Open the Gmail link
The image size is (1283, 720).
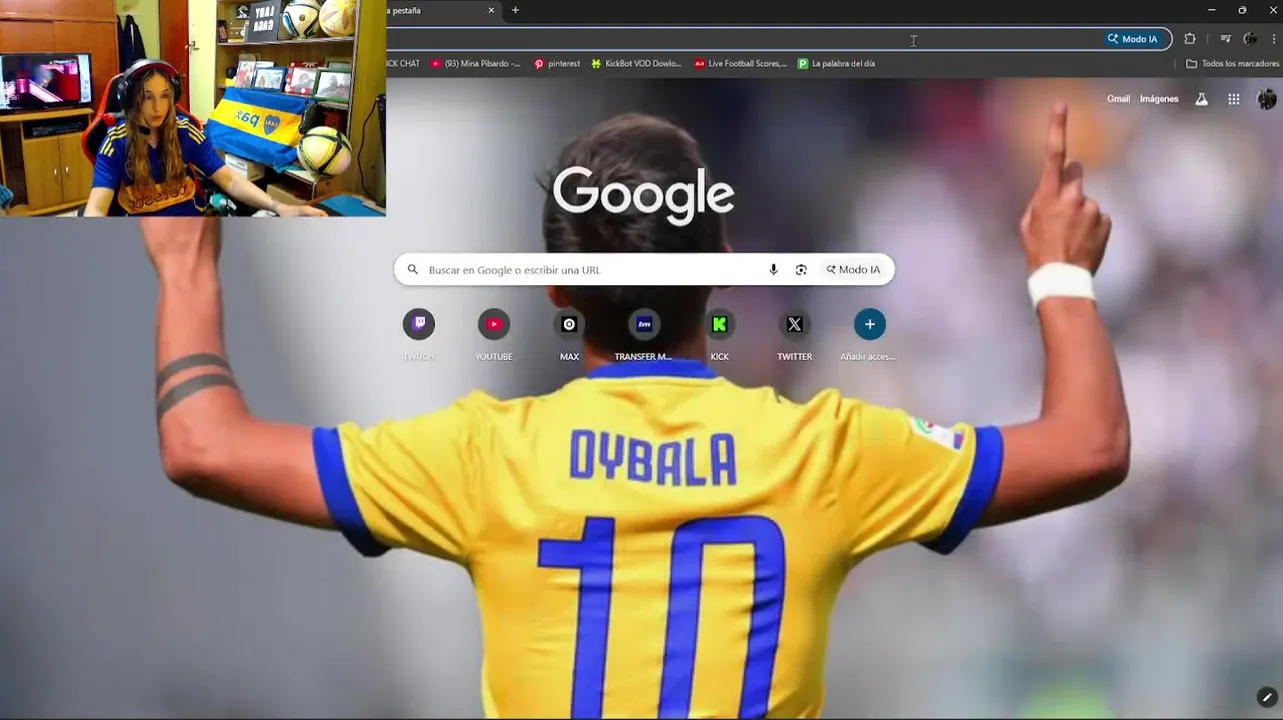coord(1118,99)
